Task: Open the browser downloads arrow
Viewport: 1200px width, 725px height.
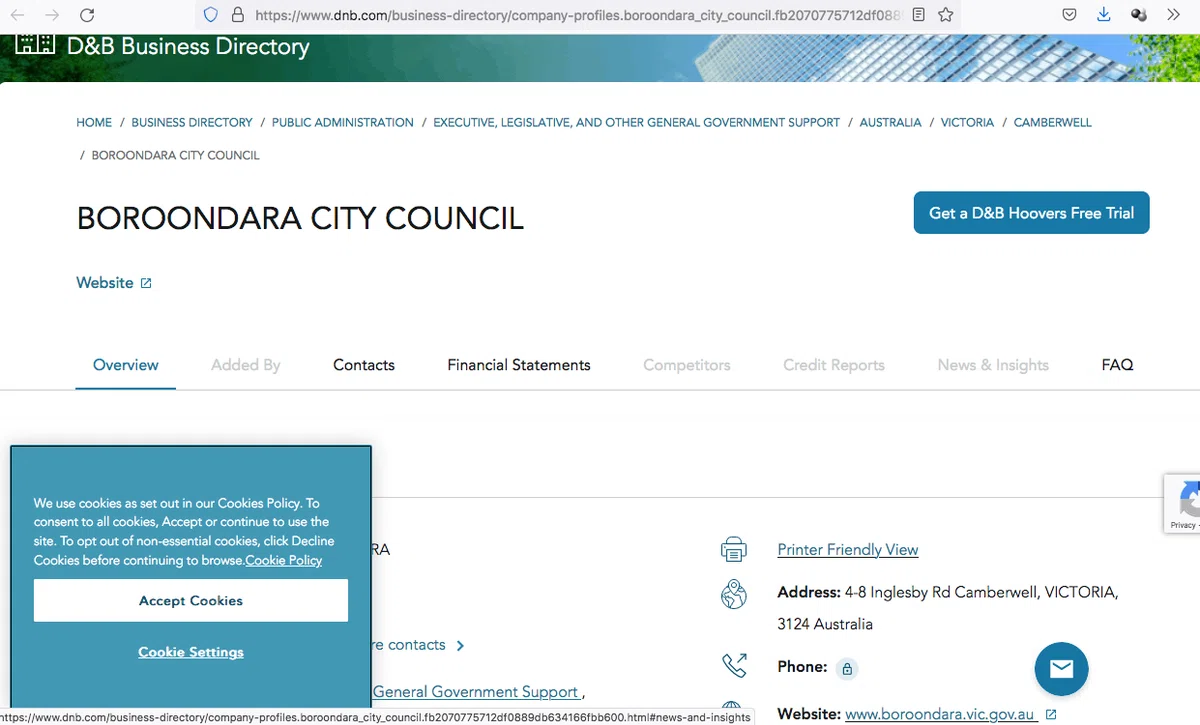Action: (x=1103, y=15)
